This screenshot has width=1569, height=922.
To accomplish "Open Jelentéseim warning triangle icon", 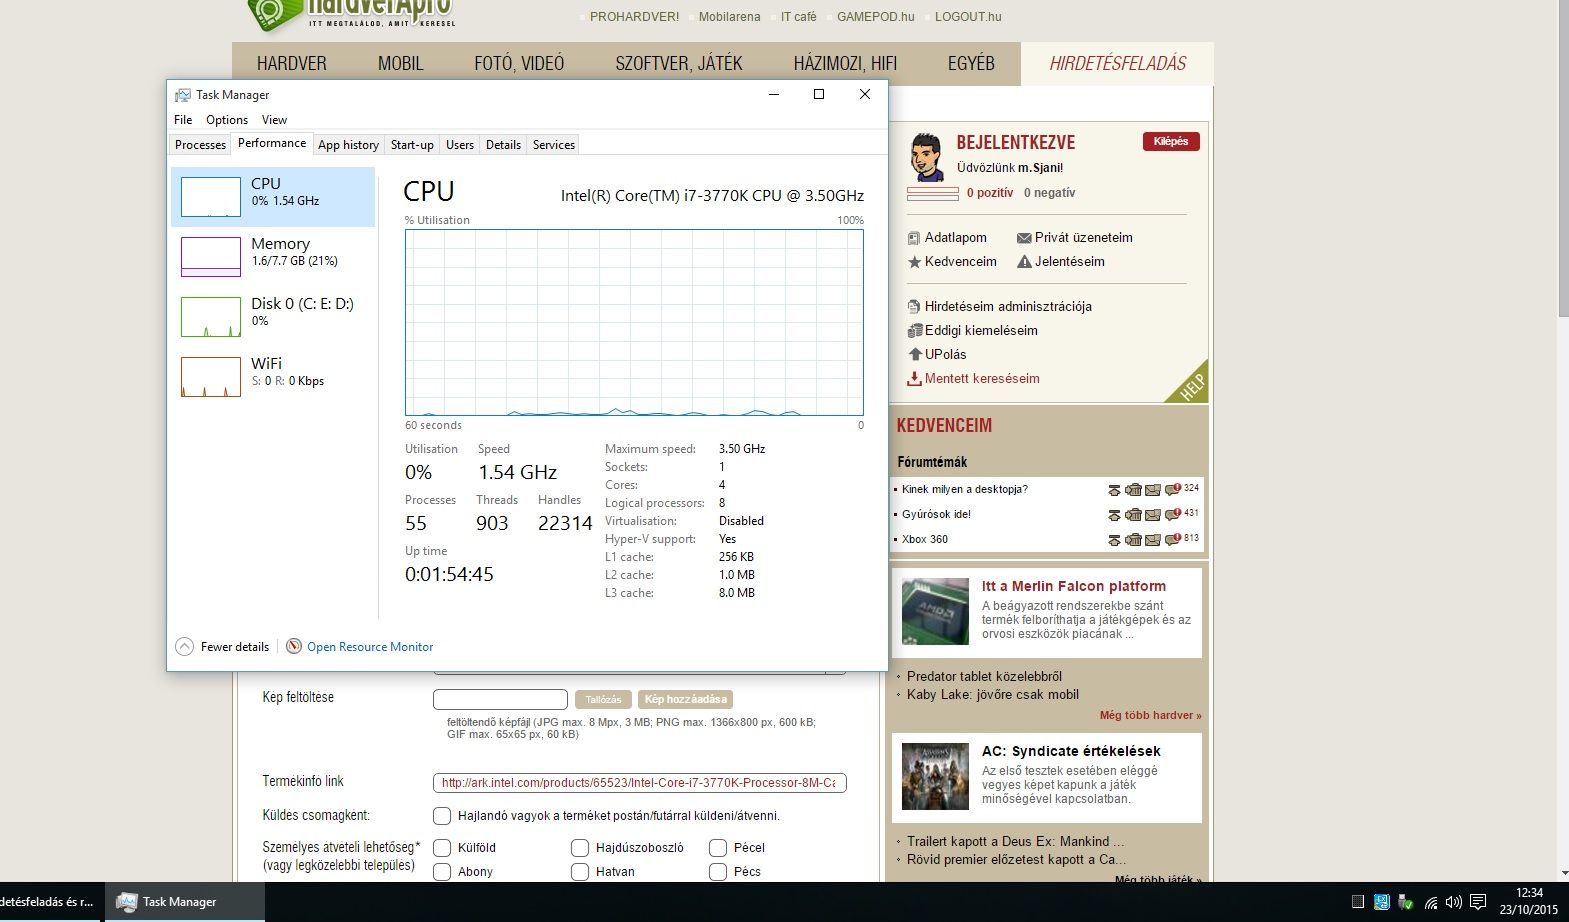I will (x=1024, y=262).
